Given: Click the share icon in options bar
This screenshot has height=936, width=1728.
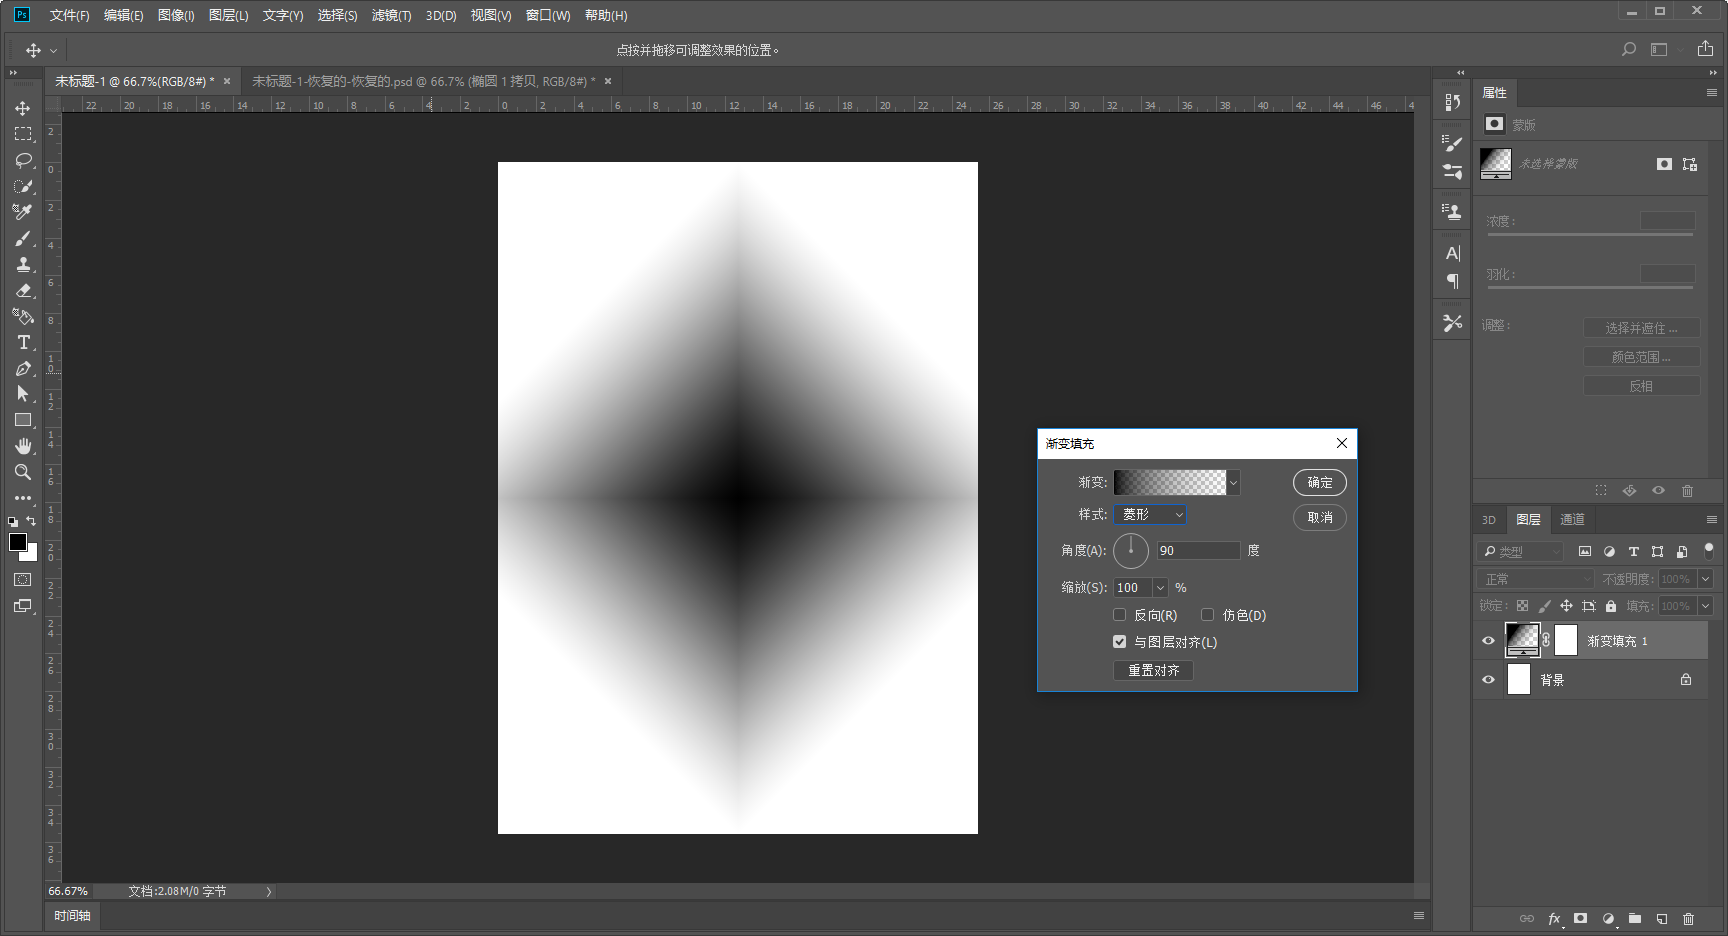Looking at the screenshot, I should (1705, 48).
